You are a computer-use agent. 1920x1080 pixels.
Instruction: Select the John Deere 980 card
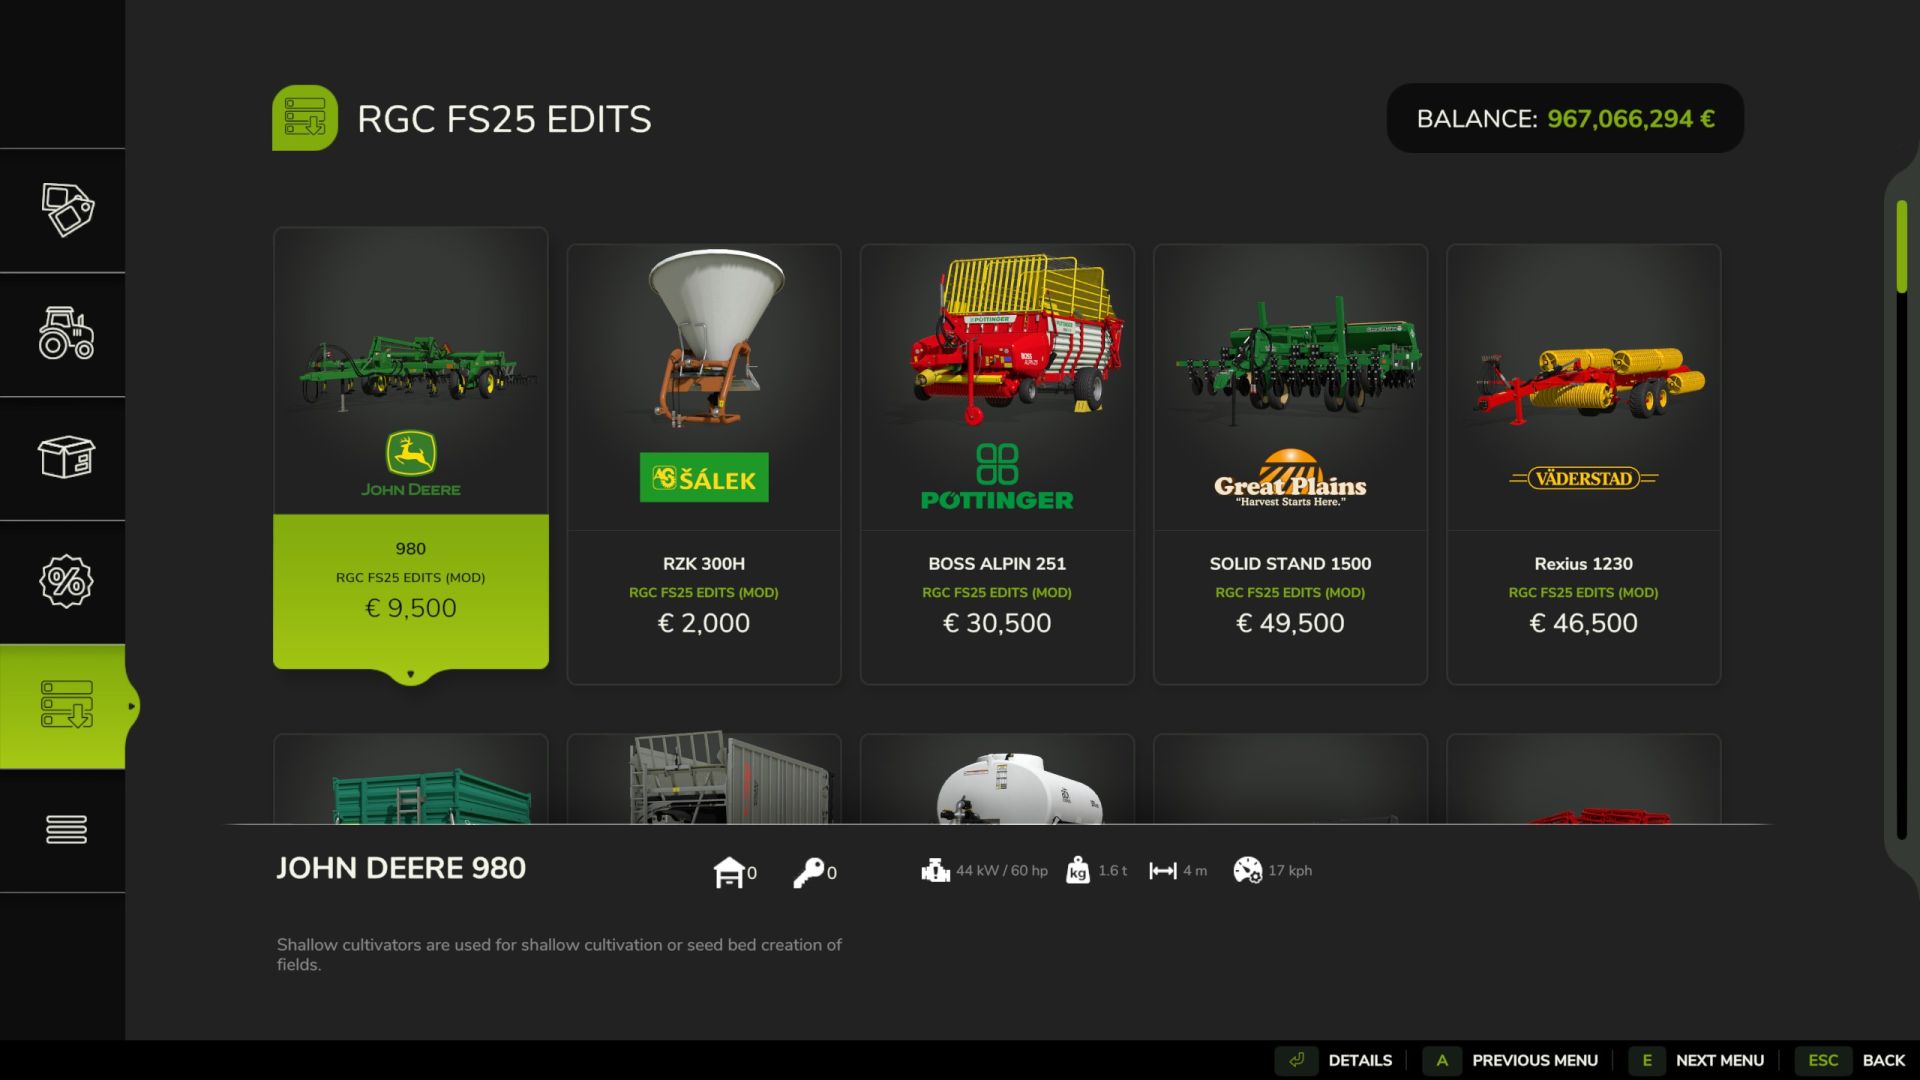coord(411,448)
